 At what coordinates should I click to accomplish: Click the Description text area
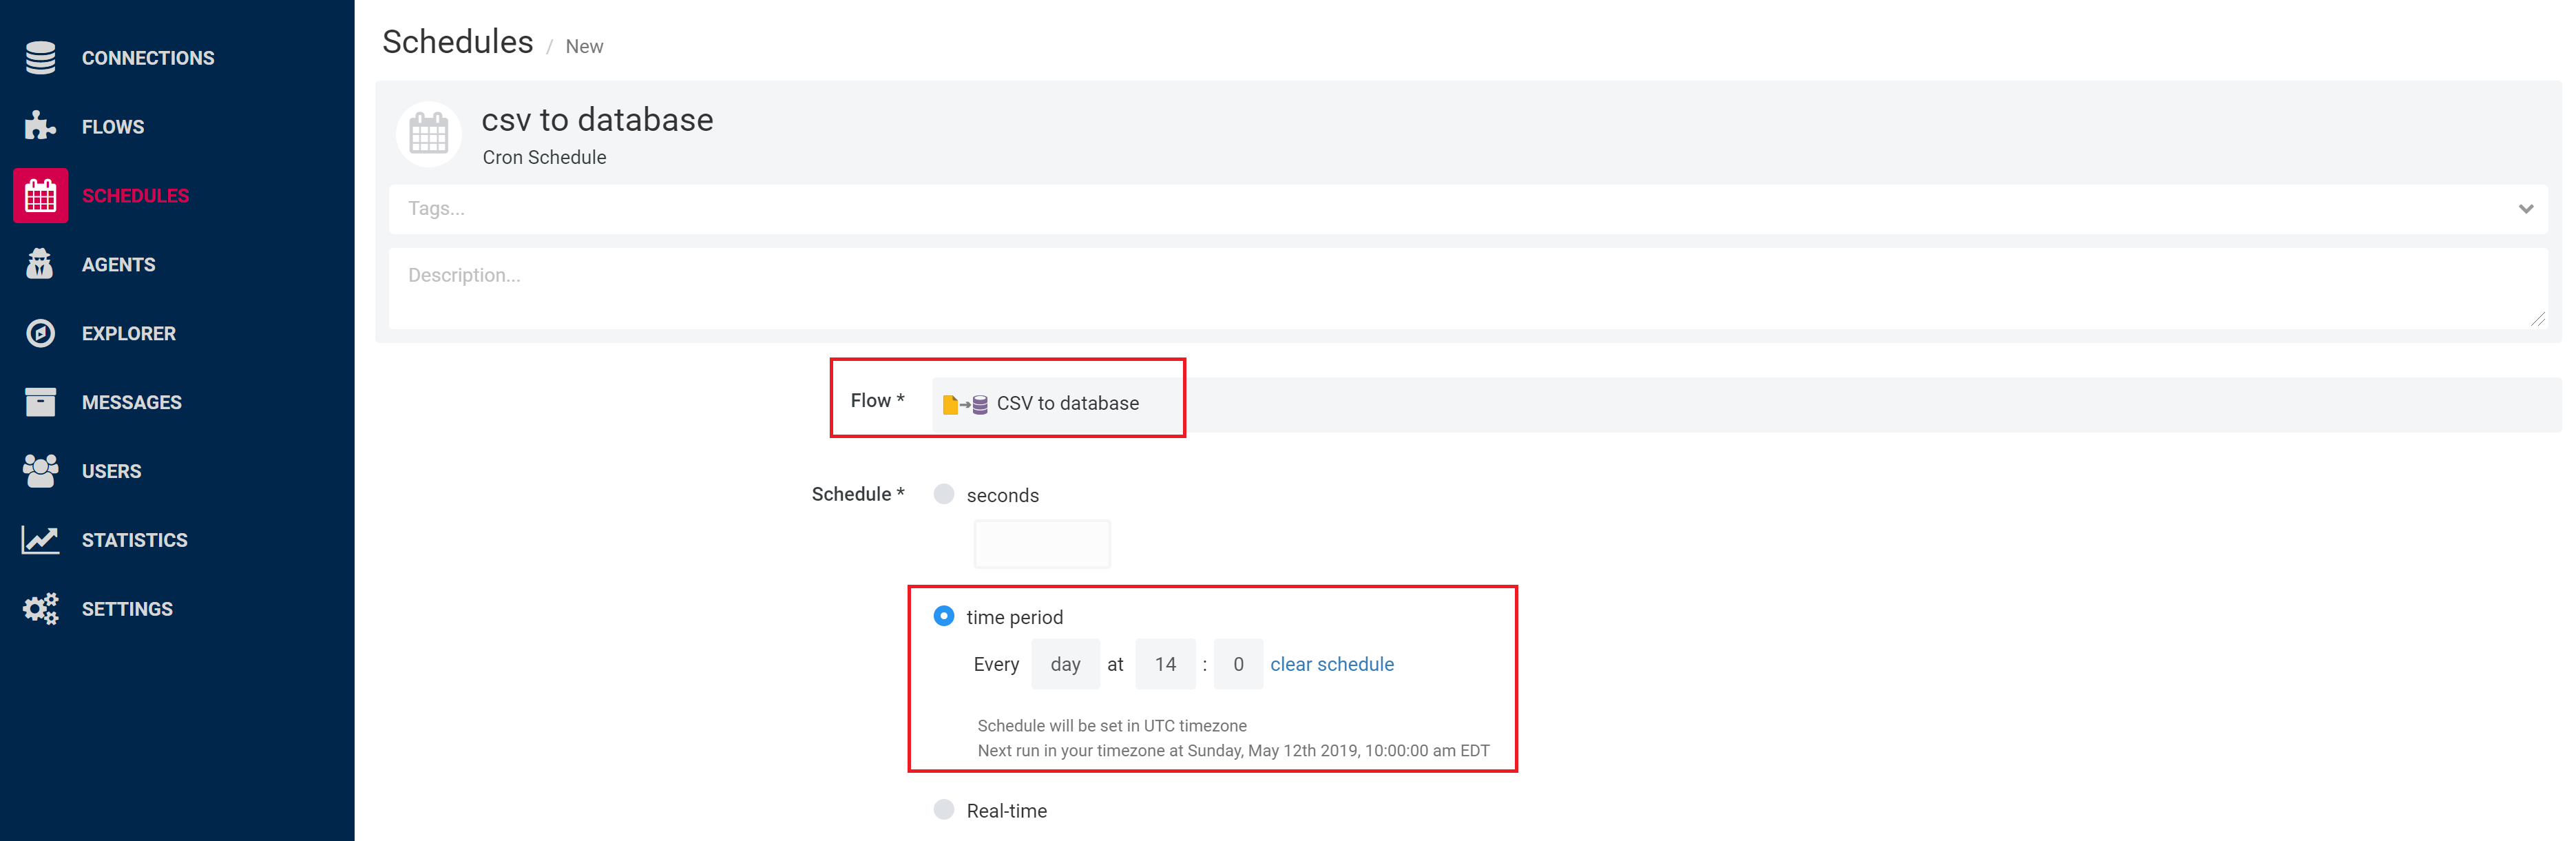pyautogui.click(x=1466, y=288)
